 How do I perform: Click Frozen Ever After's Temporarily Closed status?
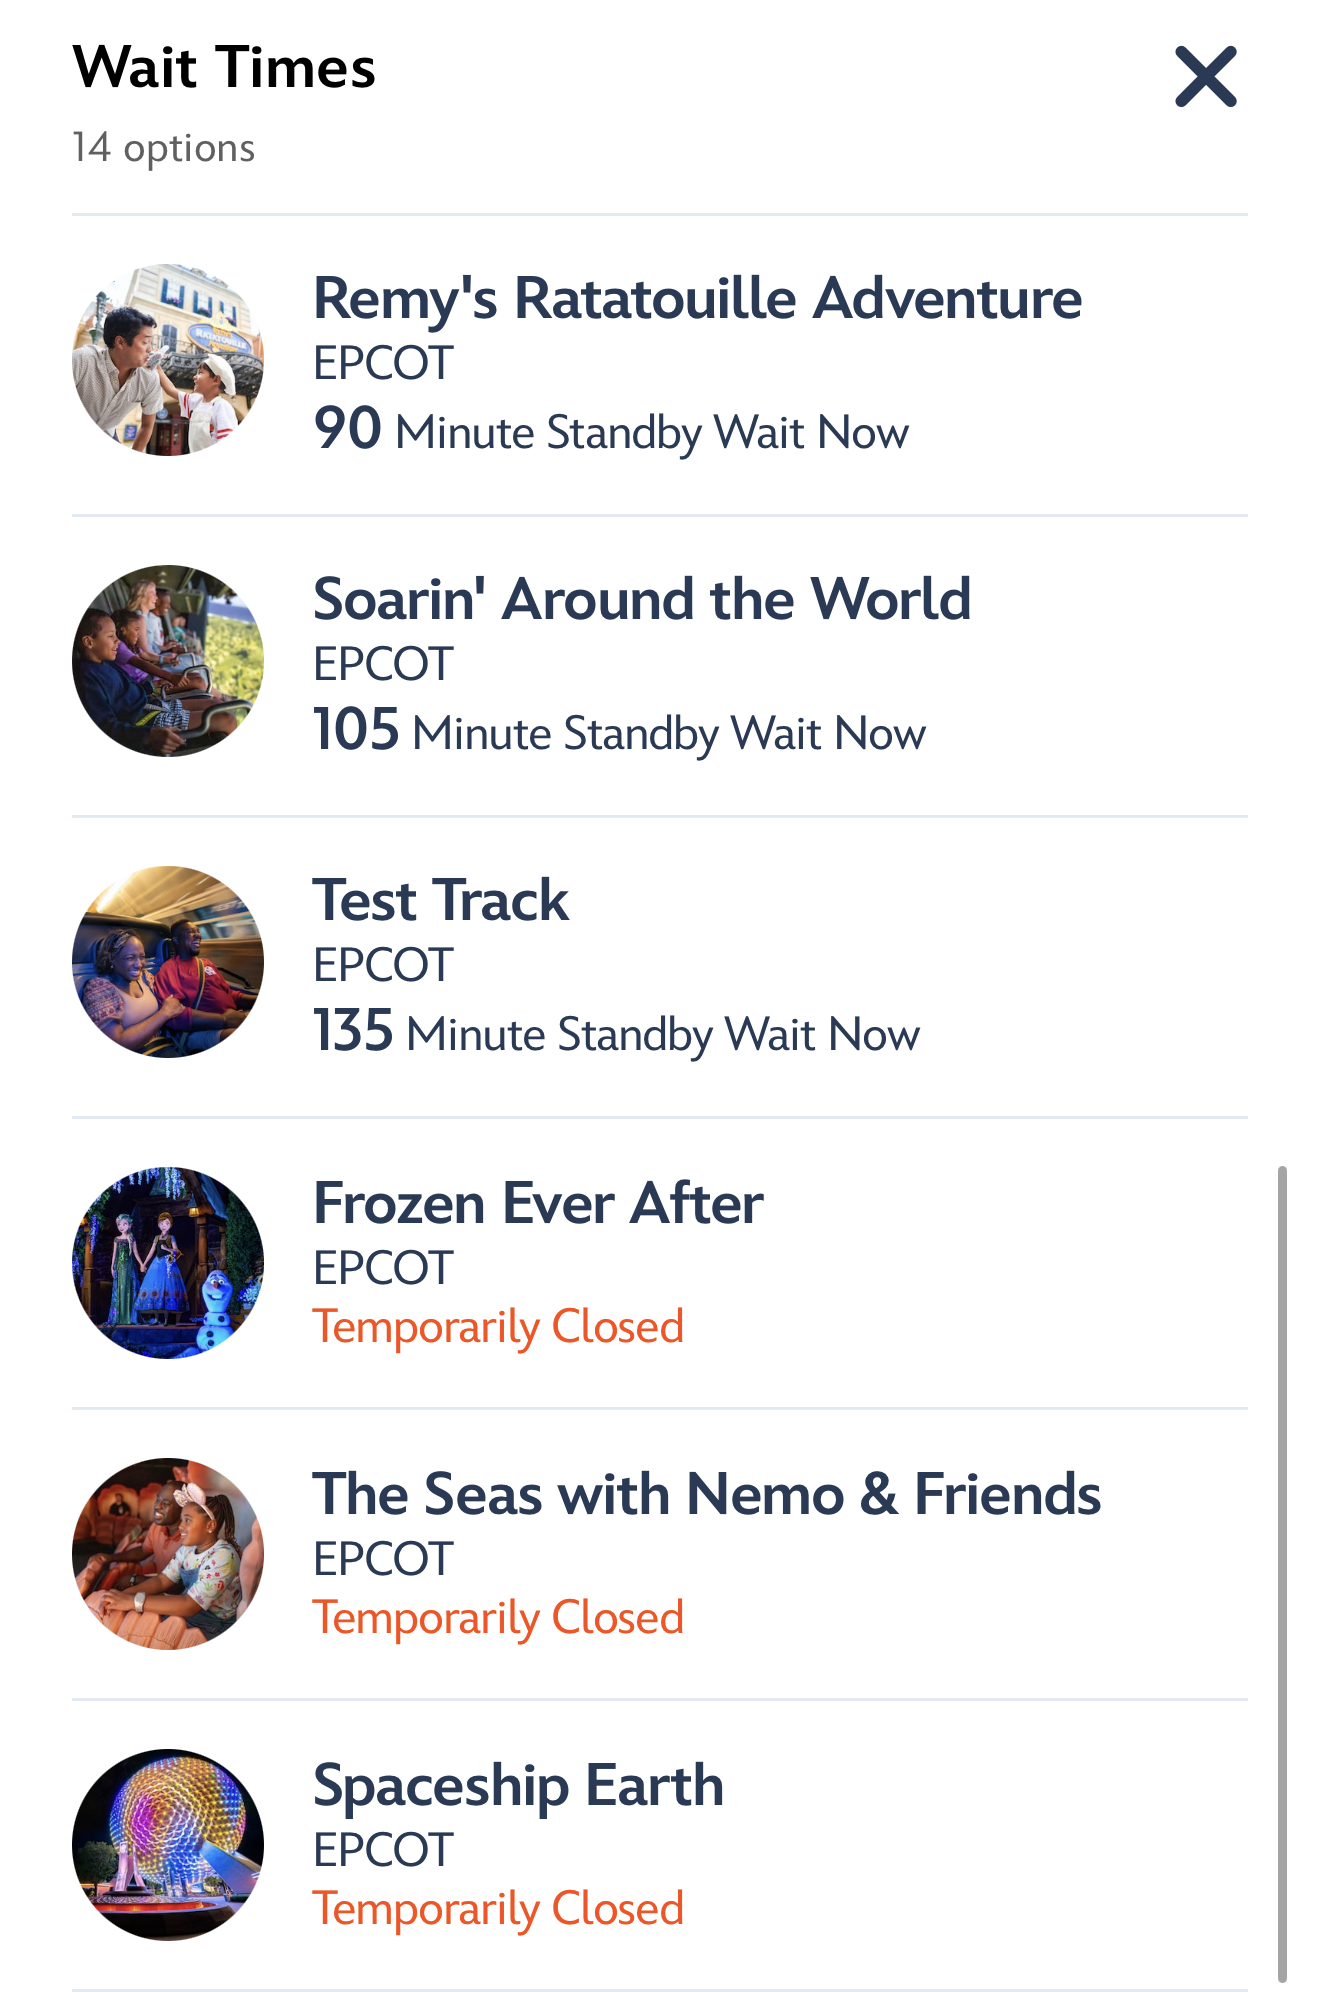pyautogui.click(x=498, y=1327)
